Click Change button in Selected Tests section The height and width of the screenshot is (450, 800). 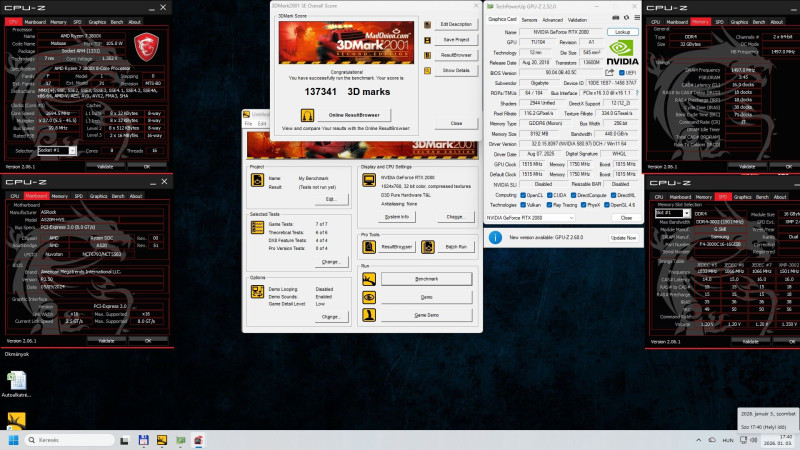[330, 262]
